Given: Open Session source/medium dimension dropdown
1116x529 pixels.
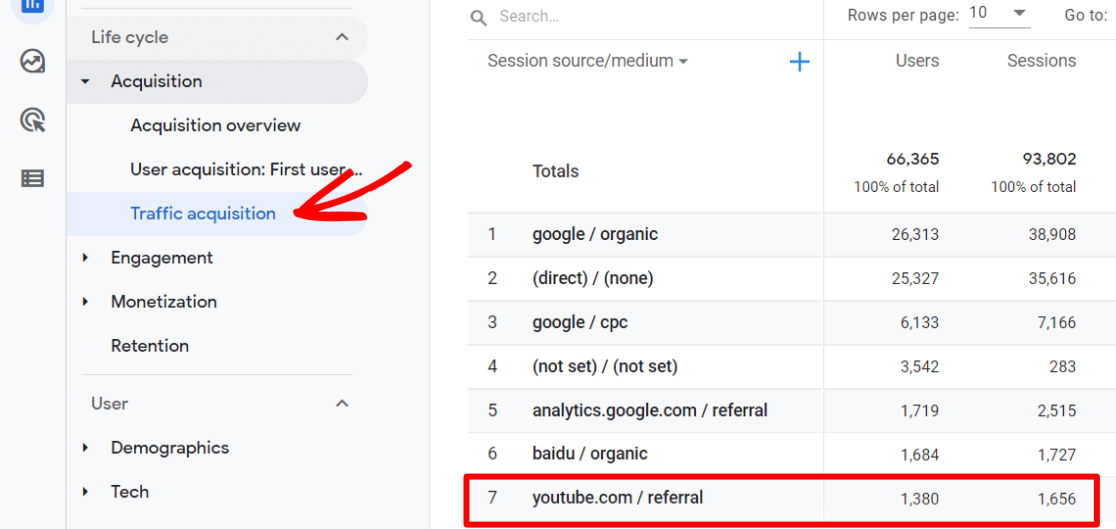Looking at the screenshot, I should click(587, 61).
